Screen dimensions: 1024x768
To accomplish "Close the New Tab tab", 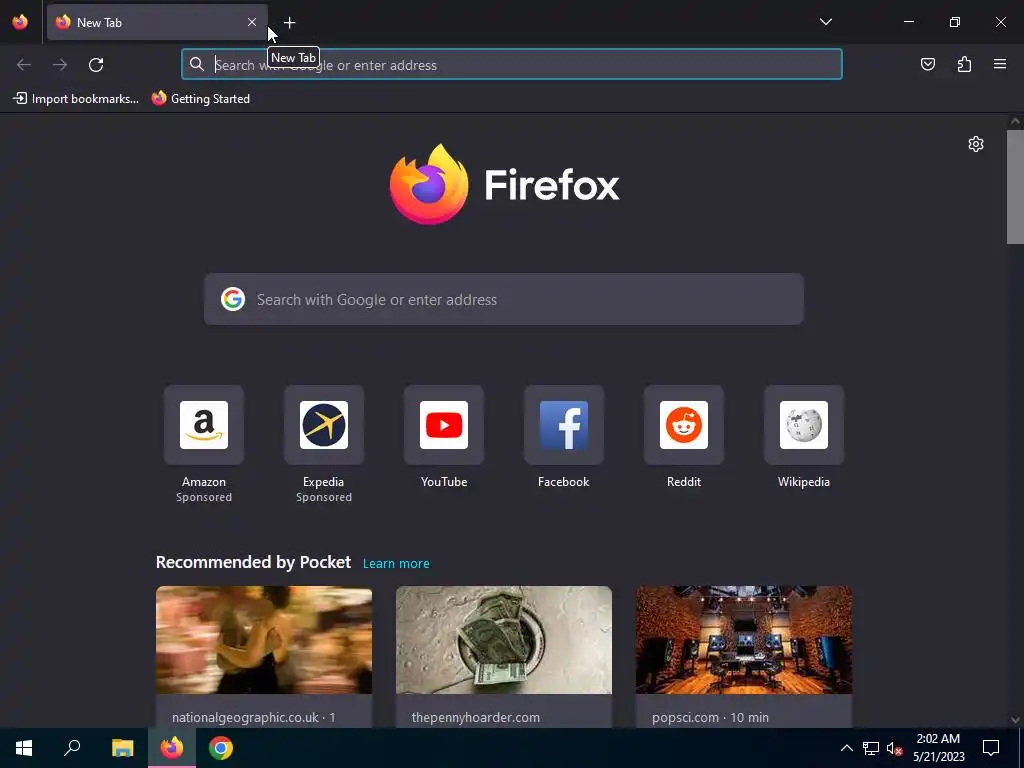I will tap(252, 22).
